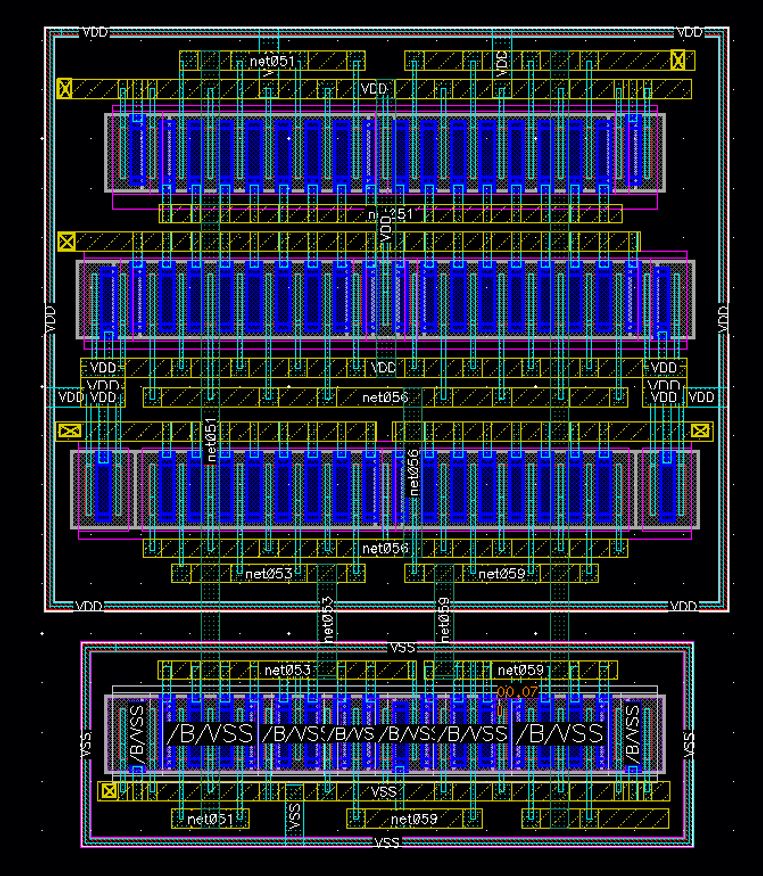
Task: Select the X pin marker on the bottom VSS rail
Action: point(109,791)
